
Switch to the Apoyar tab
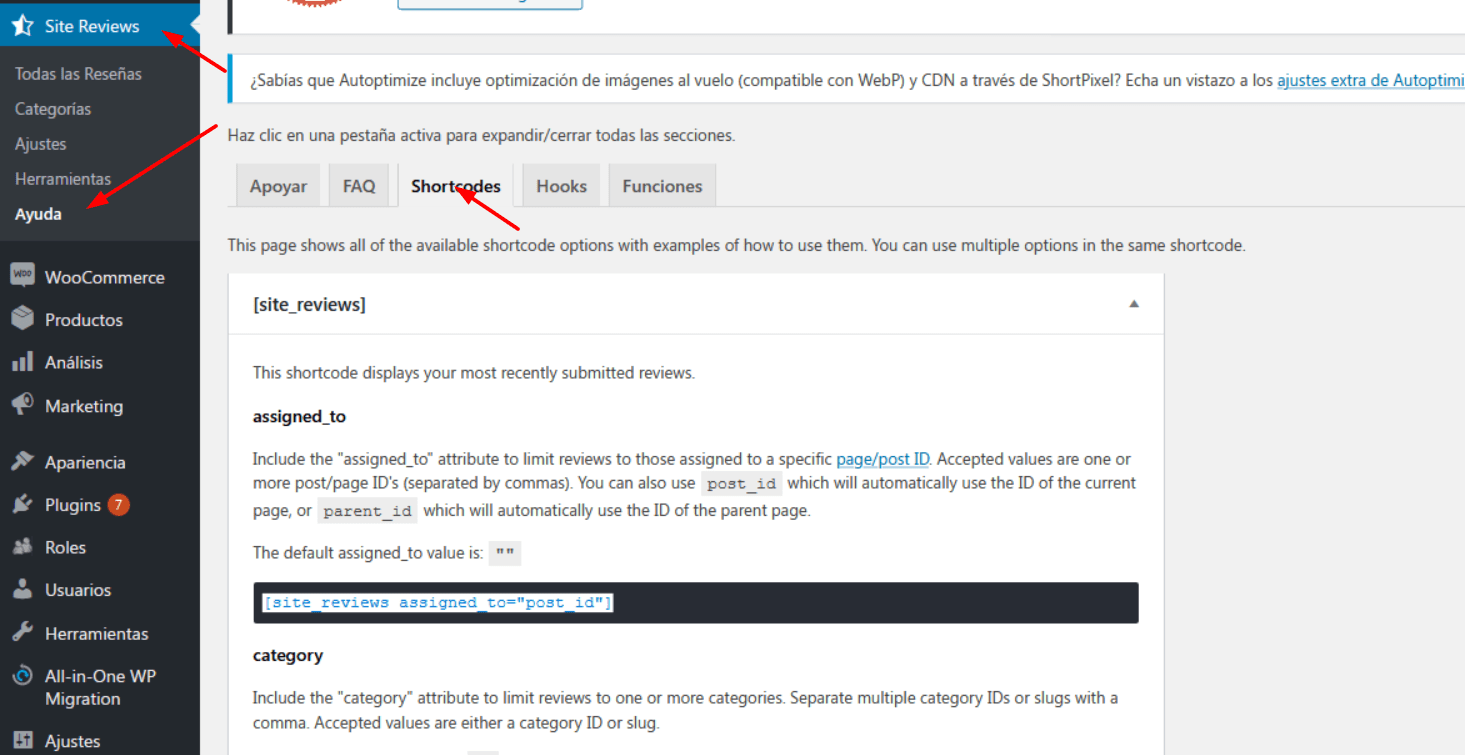(278, 186)
